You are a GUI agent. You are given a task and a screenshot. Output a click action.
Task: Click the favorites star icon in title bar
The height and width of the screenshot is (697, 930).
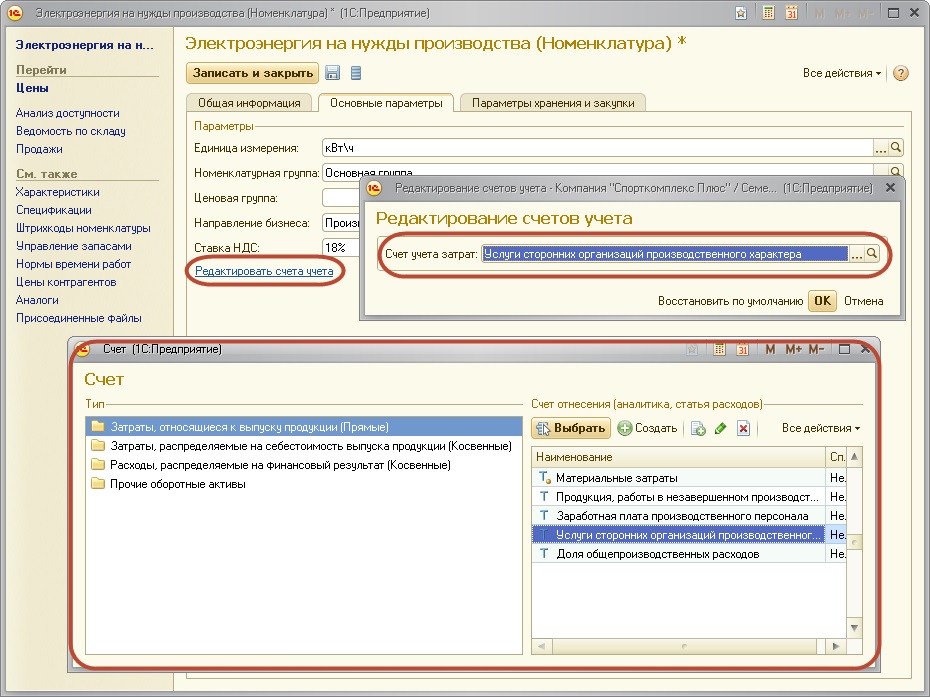click(740, 14)
